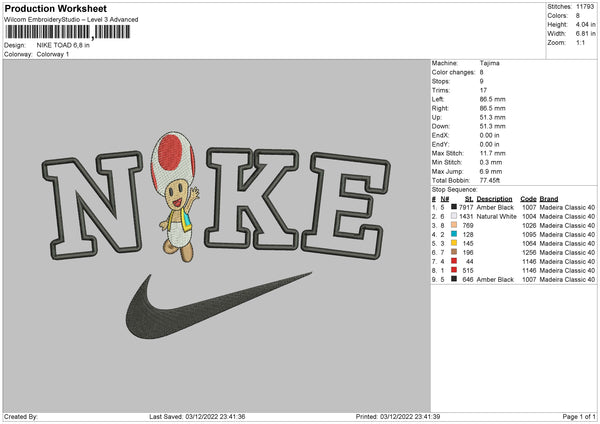Select the teal swatch in stop row 128
Screen dimensions: 600x424
(x=454, y=234)
